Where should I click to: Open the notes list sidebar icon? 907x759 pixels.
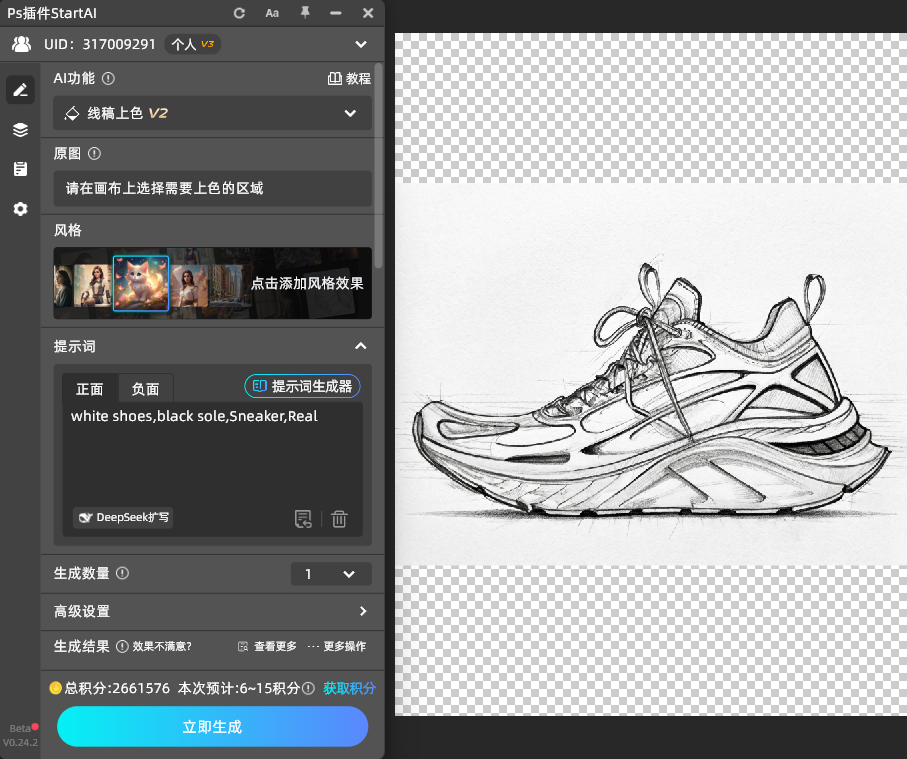20,169
